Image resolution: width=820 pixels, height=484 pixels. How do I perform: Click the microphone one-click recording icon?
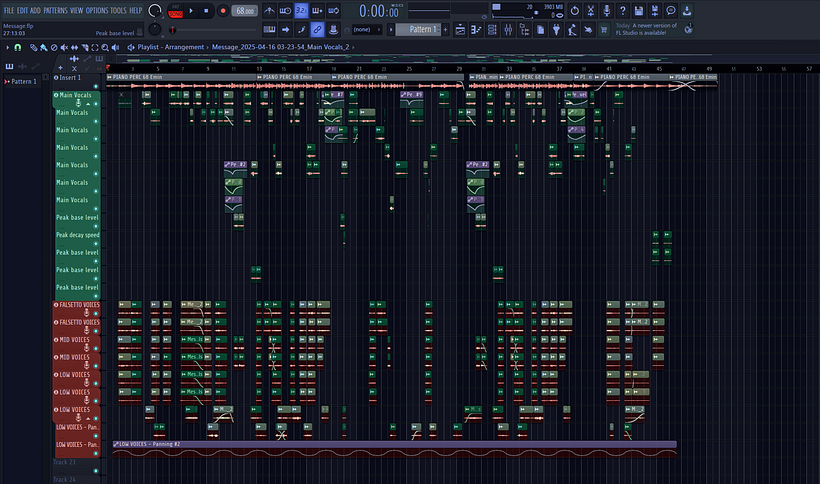(607, 10)
